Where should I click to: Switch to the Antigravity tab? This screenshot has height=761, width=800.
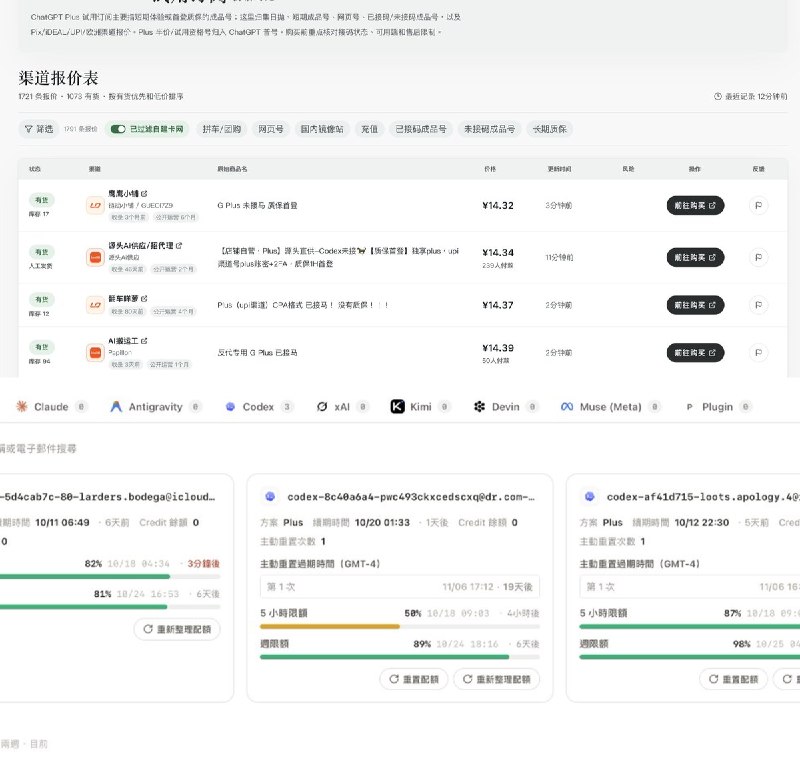(x=156, y=407)
